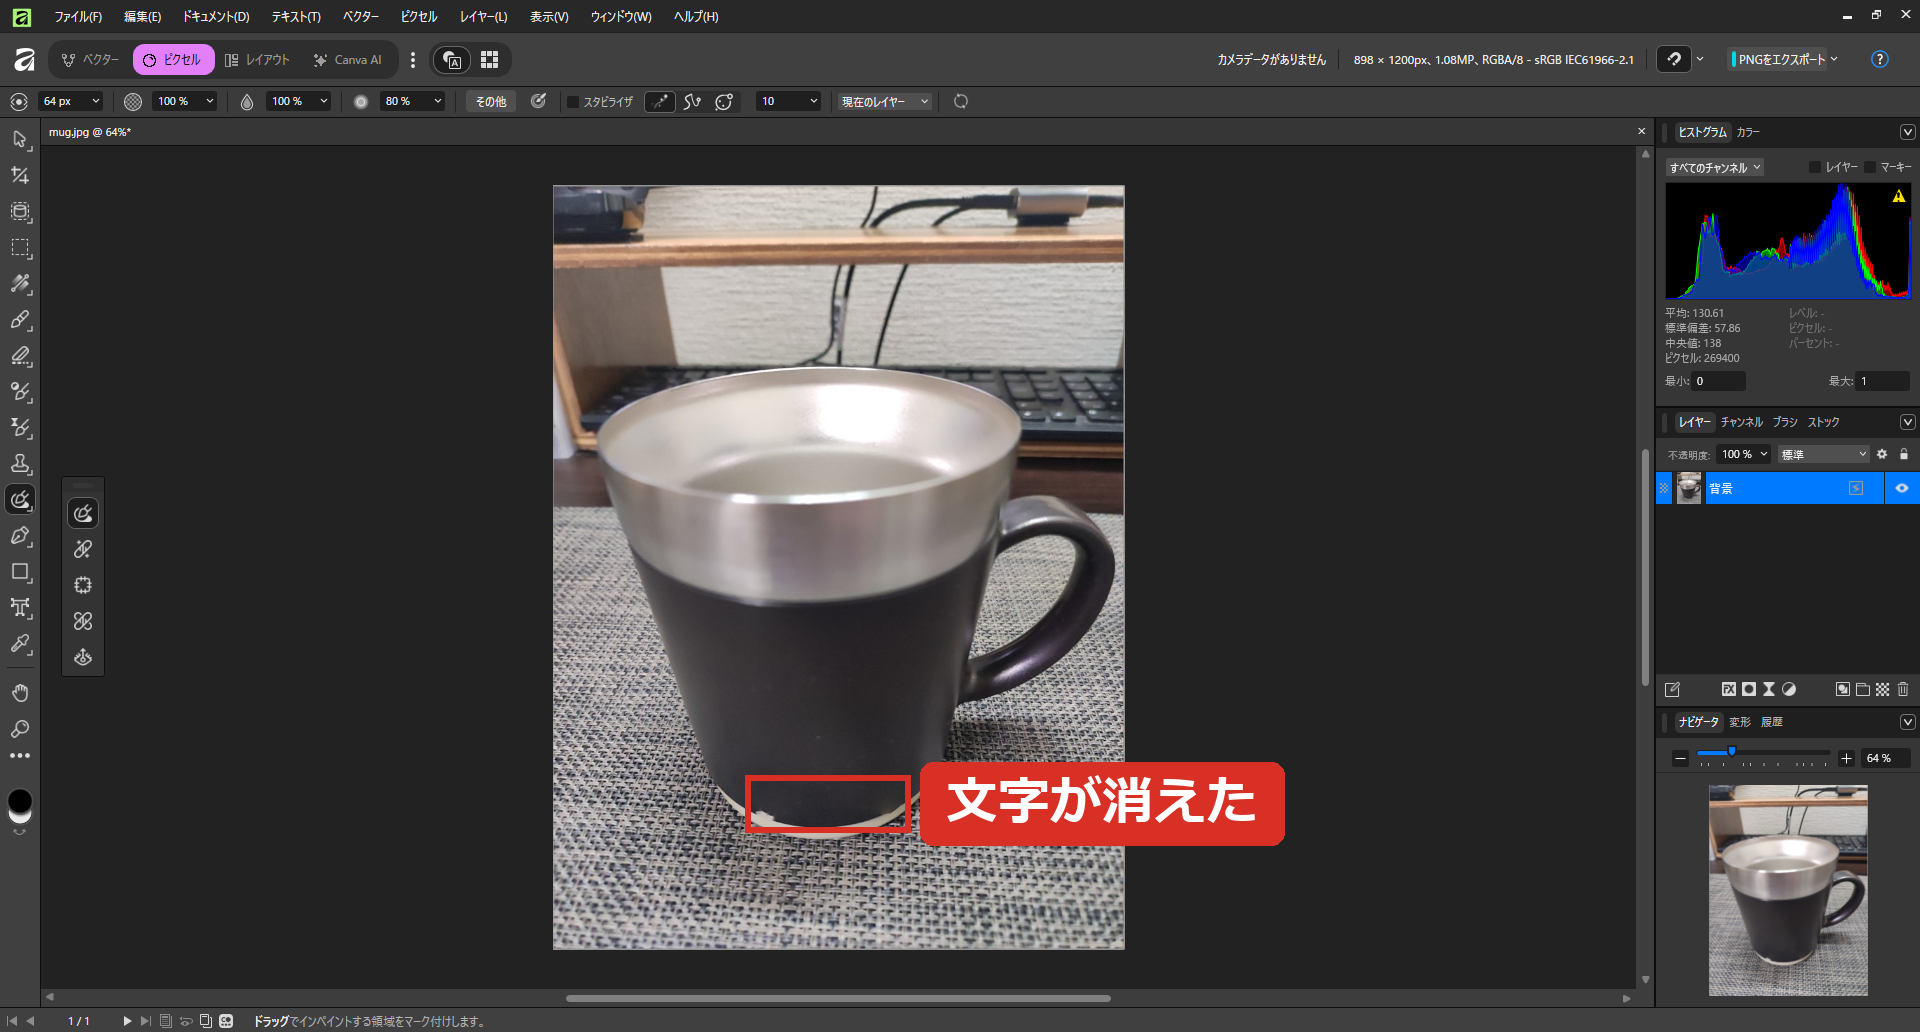Image resolution: width=1920 pixels, height=1032 pixels.
Task: Toggle the layer lock icon
Action: tap(1904, 454)
